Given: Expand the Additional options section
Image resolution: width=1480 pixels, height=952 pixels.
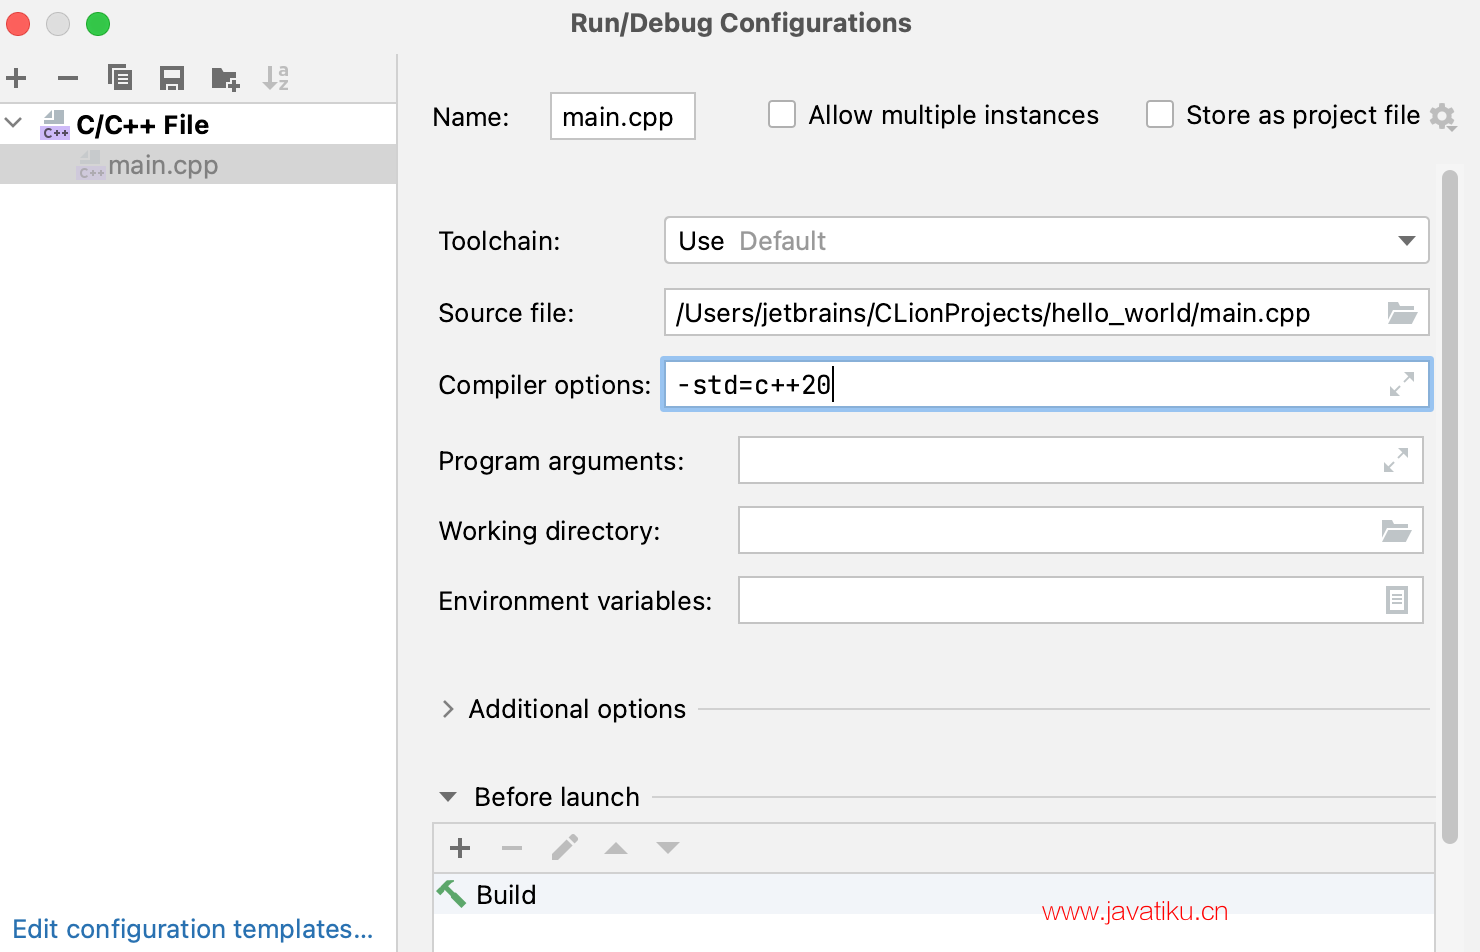Looking at the screenshot, I should tap(448, 709).
